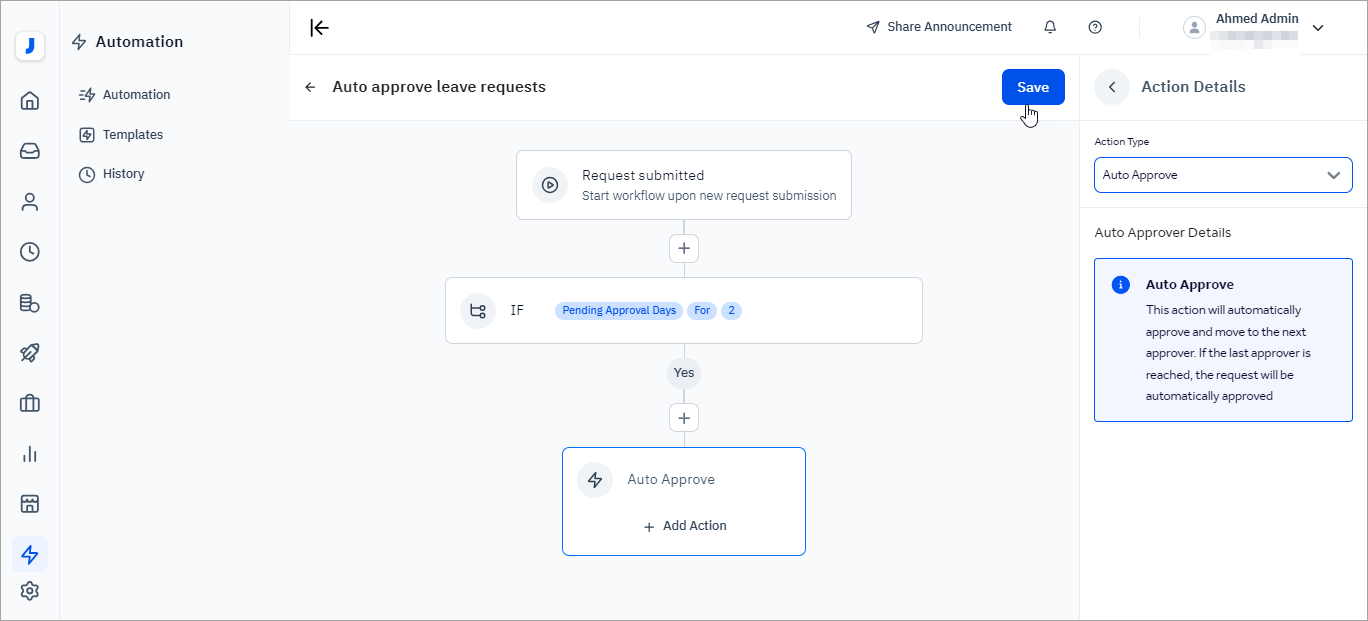Screen dimensions: 1368x621
Task: Select the inbox requests icon in sidebar
Action: 30,151
